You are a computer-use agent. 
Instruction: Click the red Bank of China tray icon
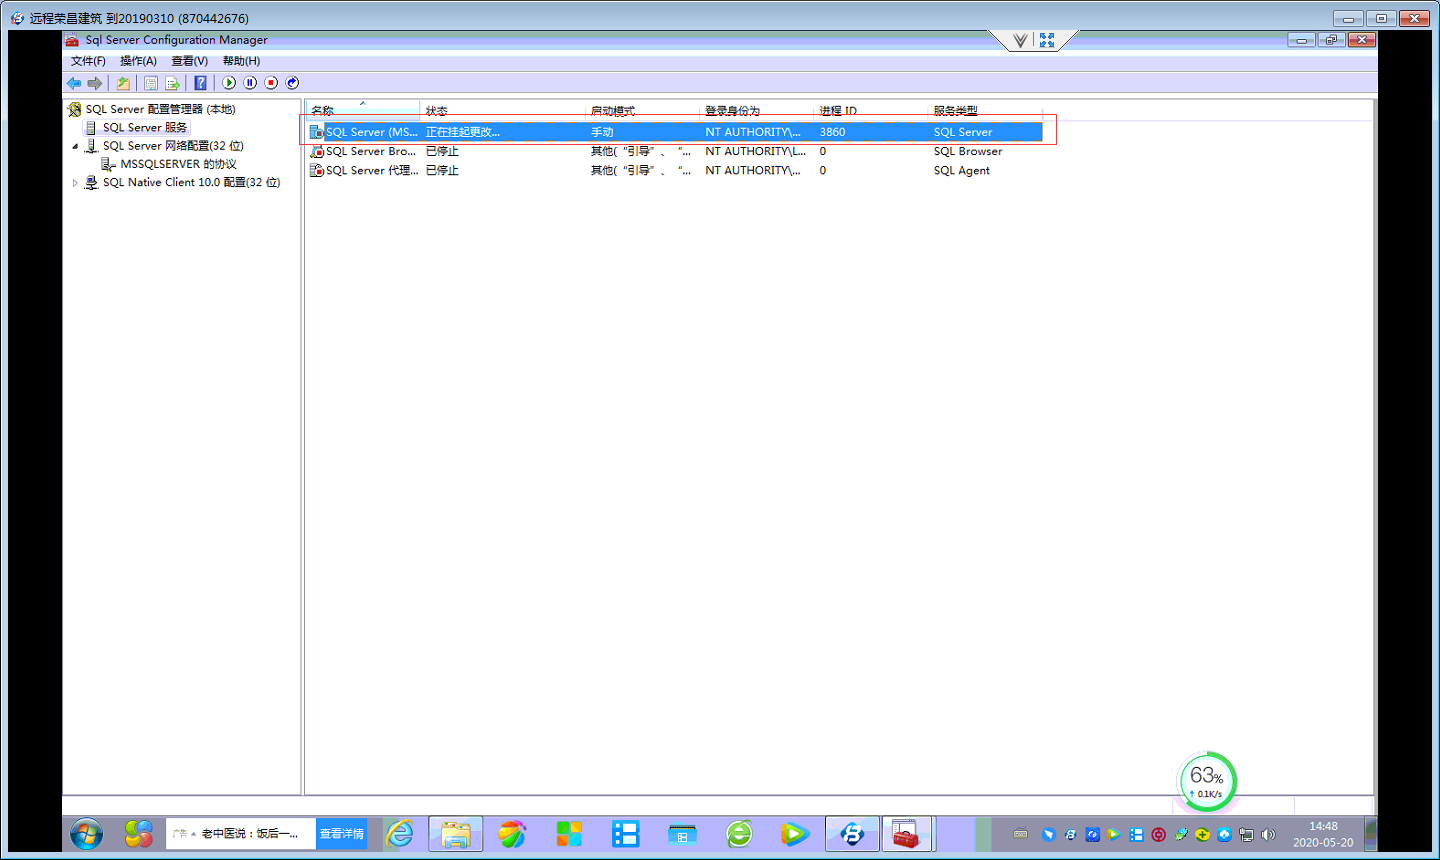point(1158,834)
